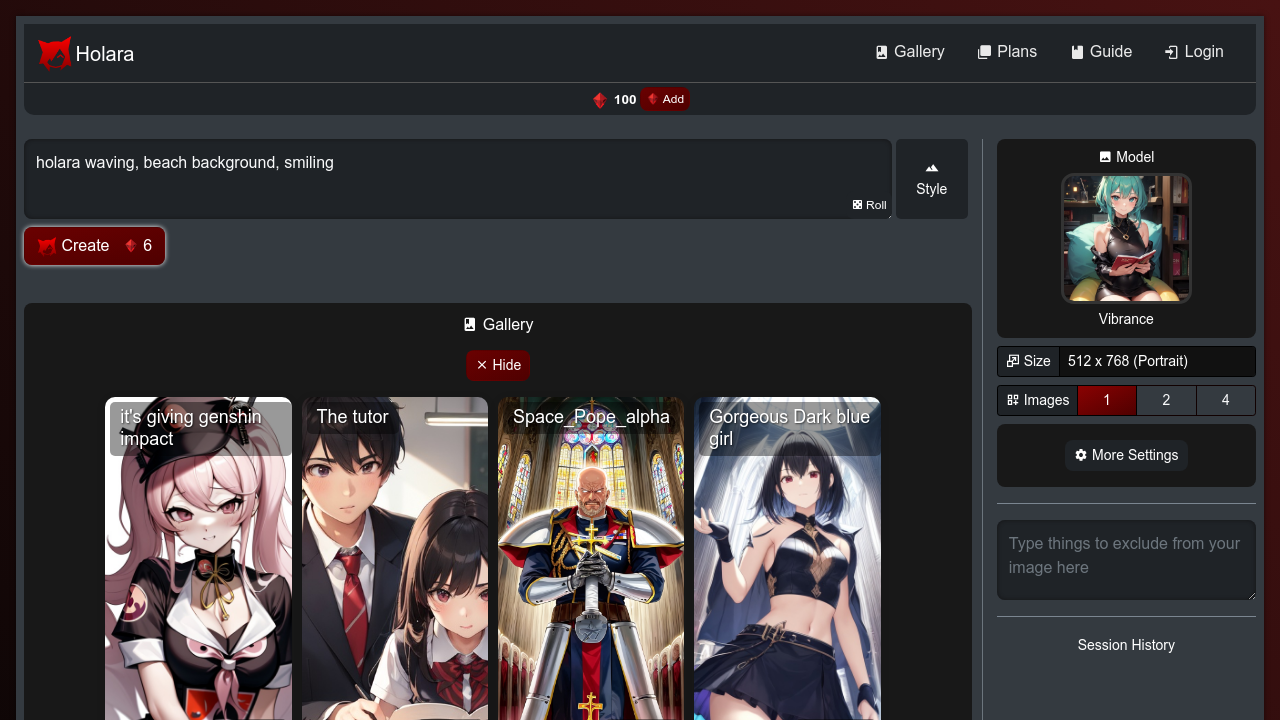
Task: Expand the More Settings options
Action: (1126, 455)
